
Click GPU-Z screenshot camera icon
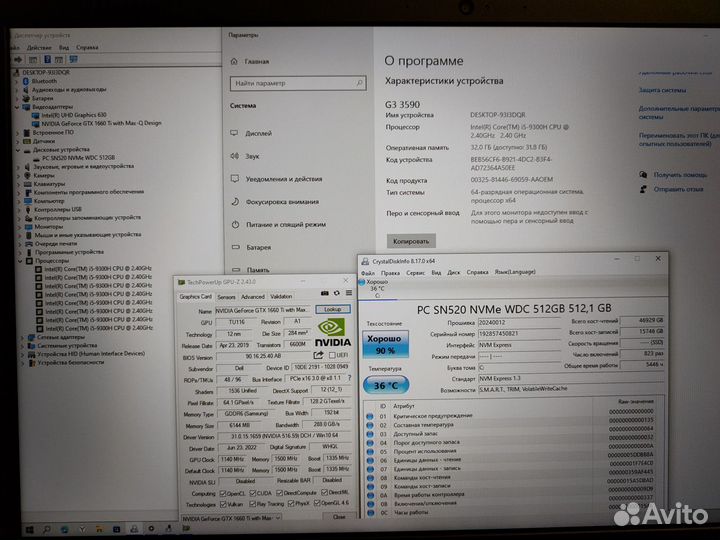(325, 293)
